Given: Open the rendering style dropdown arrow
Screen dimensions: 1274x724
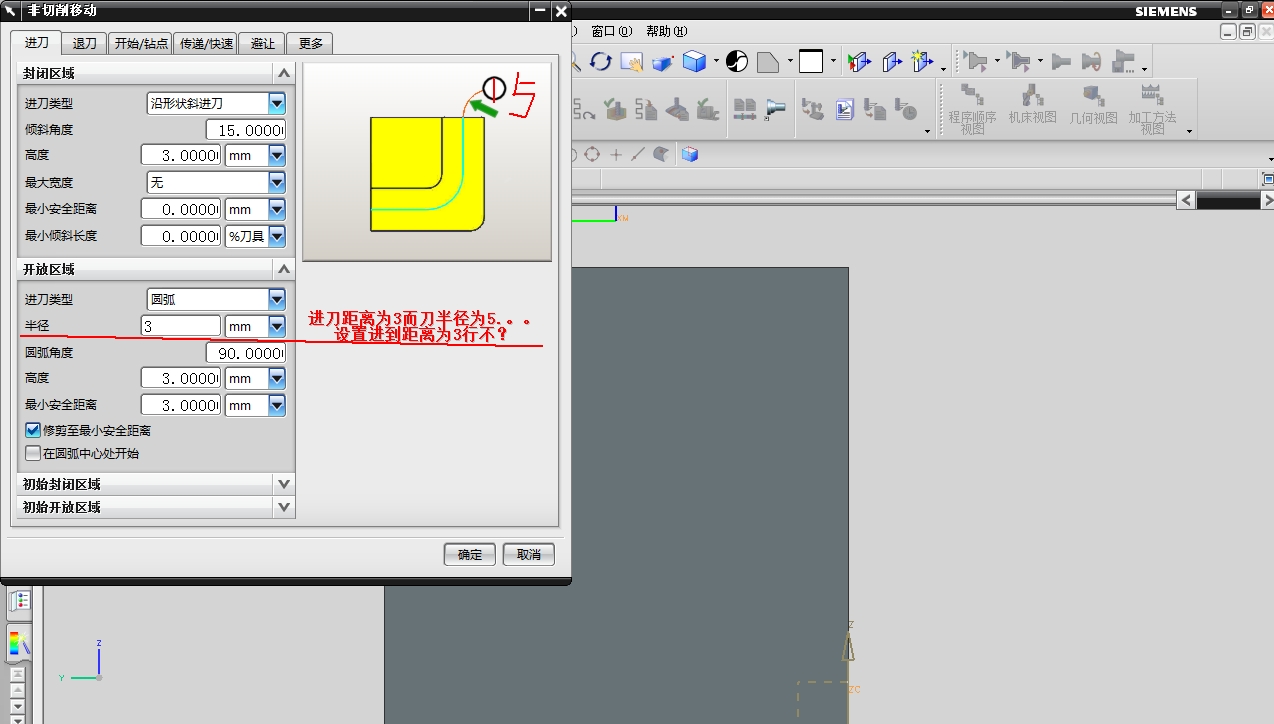Looking at the screenshot, I should (x=716, y=62).
